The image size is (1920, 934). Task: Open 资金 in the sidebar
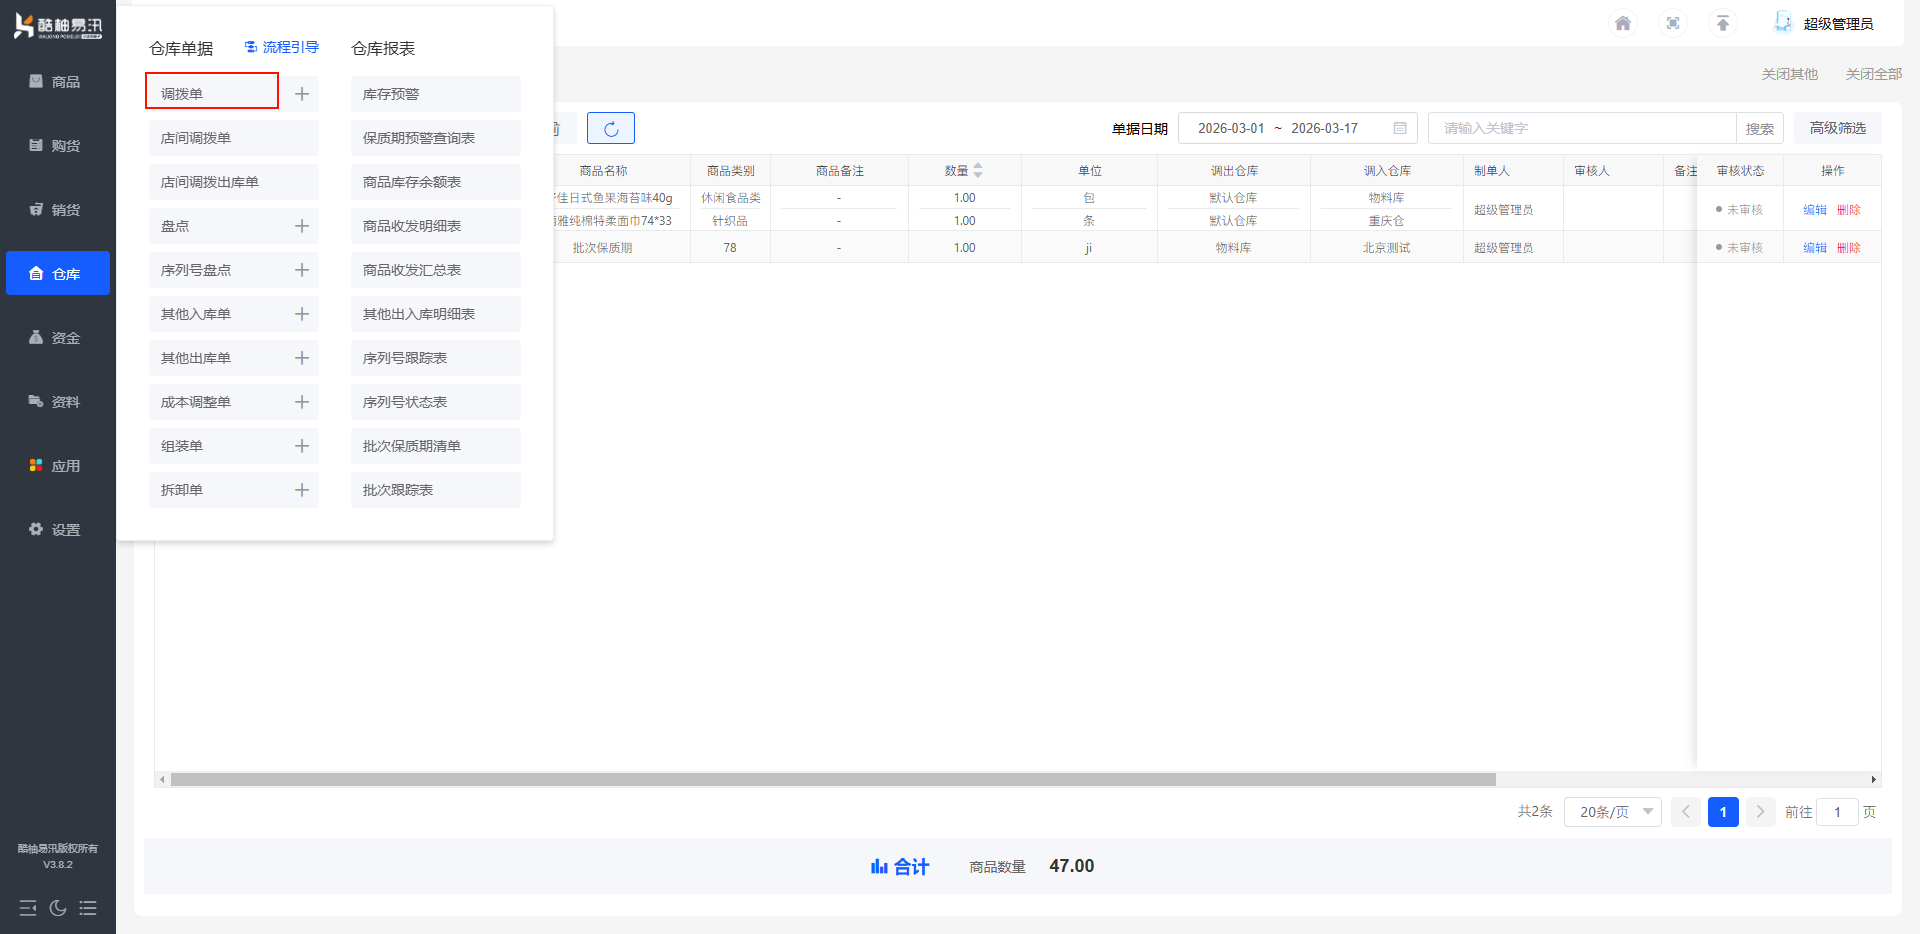58,337
